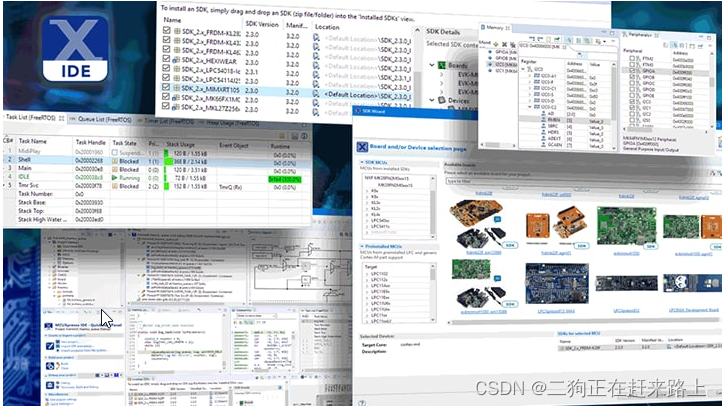
Task: Click location icon of SDK_2.x_FRDM-KL28 row
Action: (x=316, y=37)
